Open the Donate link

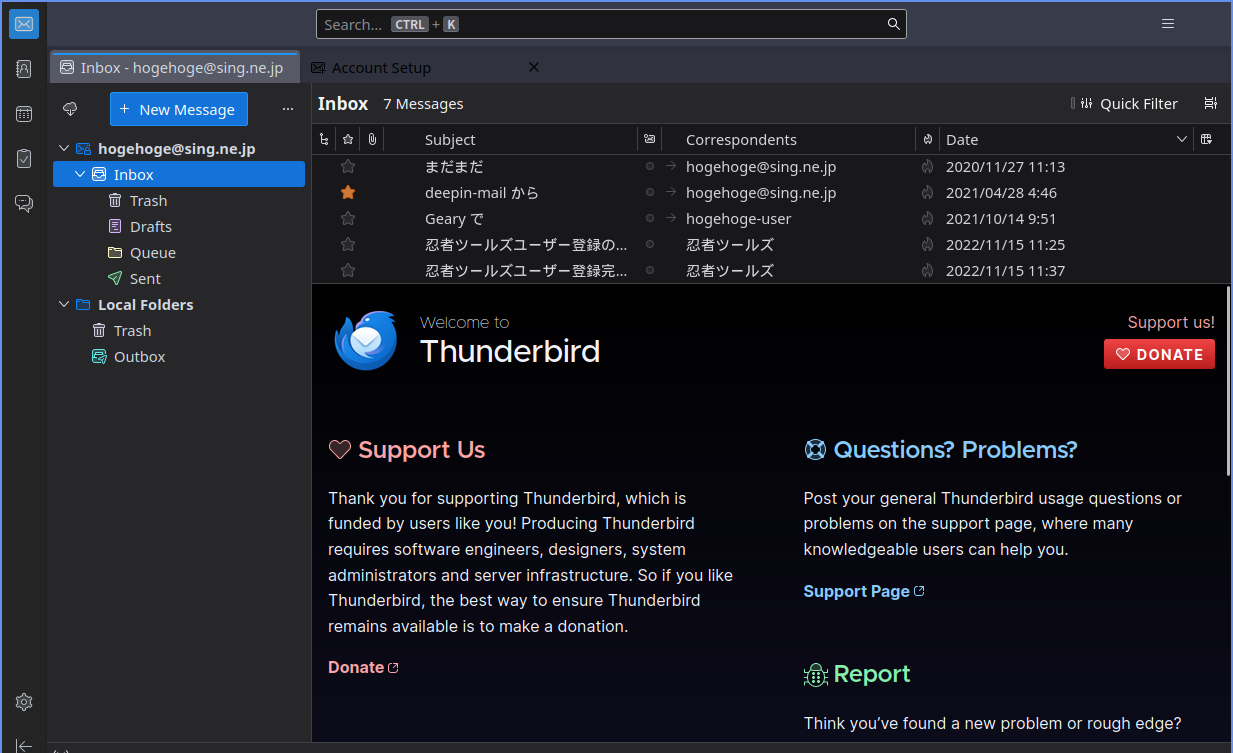coord(363,667)
